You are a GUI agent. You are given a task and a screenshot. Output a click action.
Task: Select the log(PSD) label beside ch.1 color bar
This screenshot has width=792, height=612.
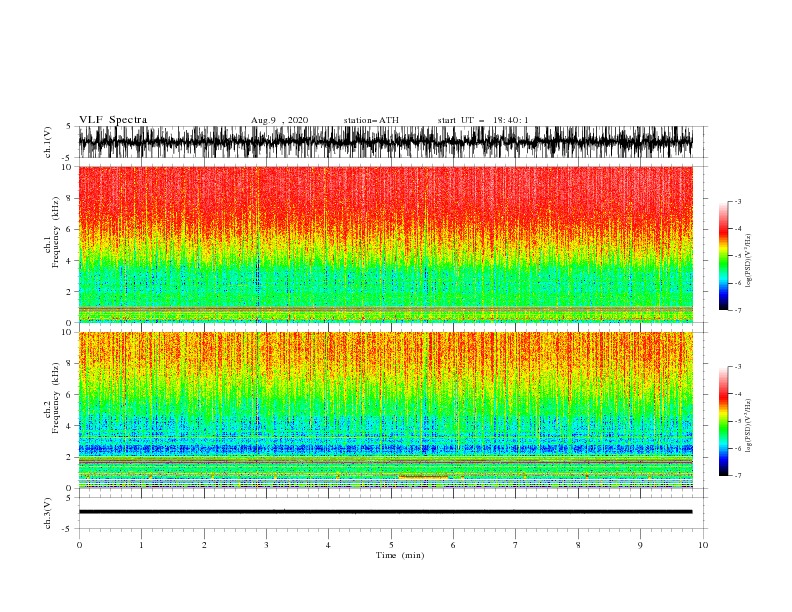pos(749,261)
